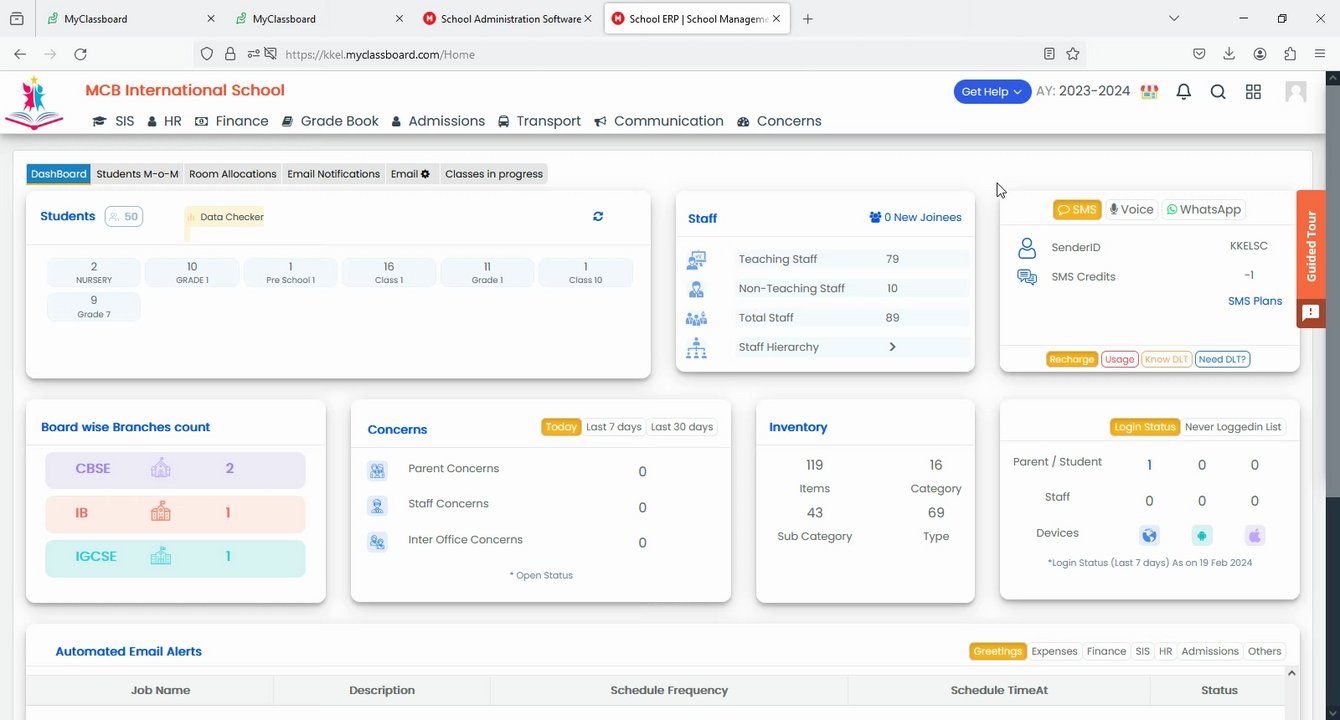
Task: Click the MCB school logo
Action: (x=33, y=103)
